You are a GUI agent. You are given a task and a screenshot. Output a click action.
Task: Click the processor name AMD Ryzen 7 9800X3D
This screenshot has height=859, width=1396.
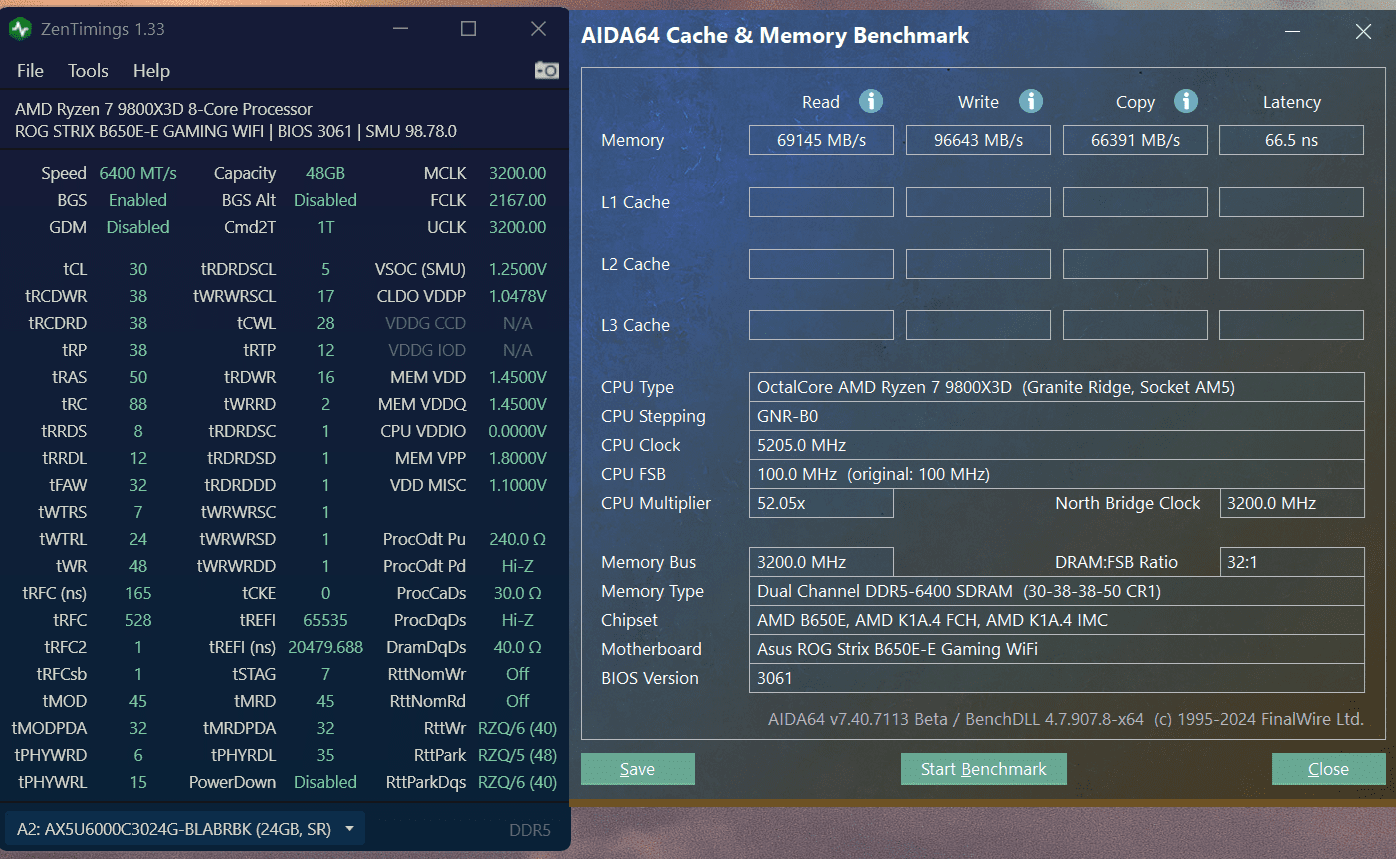(164, 109)
